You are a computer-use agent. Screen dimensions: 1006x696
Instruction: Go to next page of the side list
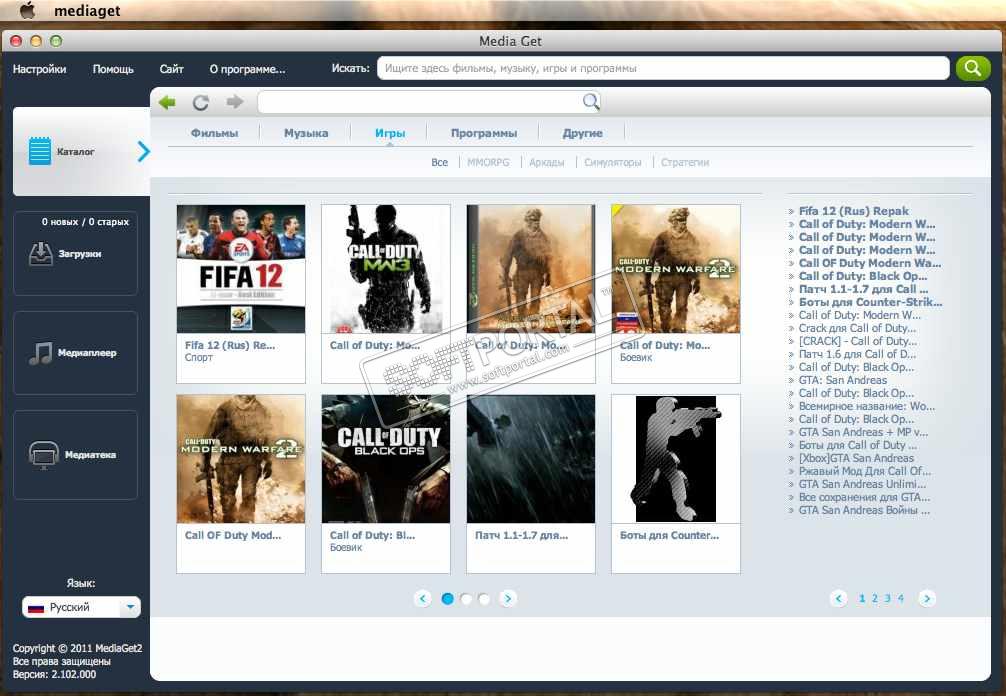[x=926, y=598]
